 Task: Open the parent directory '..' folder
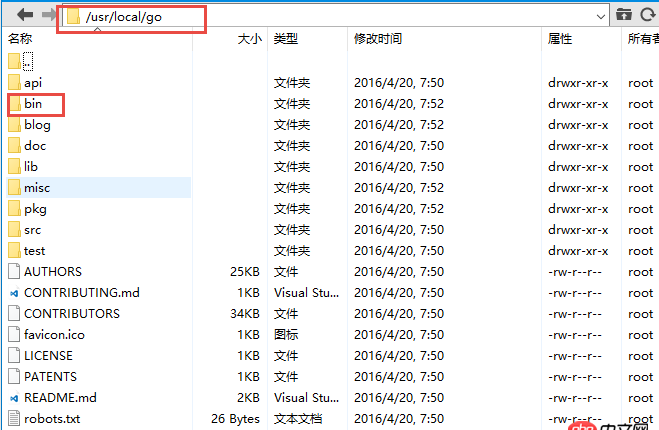point(21,61)
